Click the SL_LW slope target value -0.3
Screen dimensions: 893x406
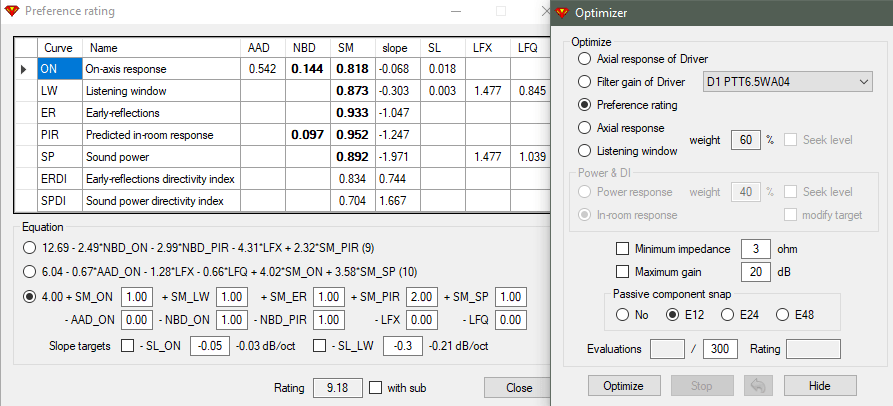pos(403,346)
